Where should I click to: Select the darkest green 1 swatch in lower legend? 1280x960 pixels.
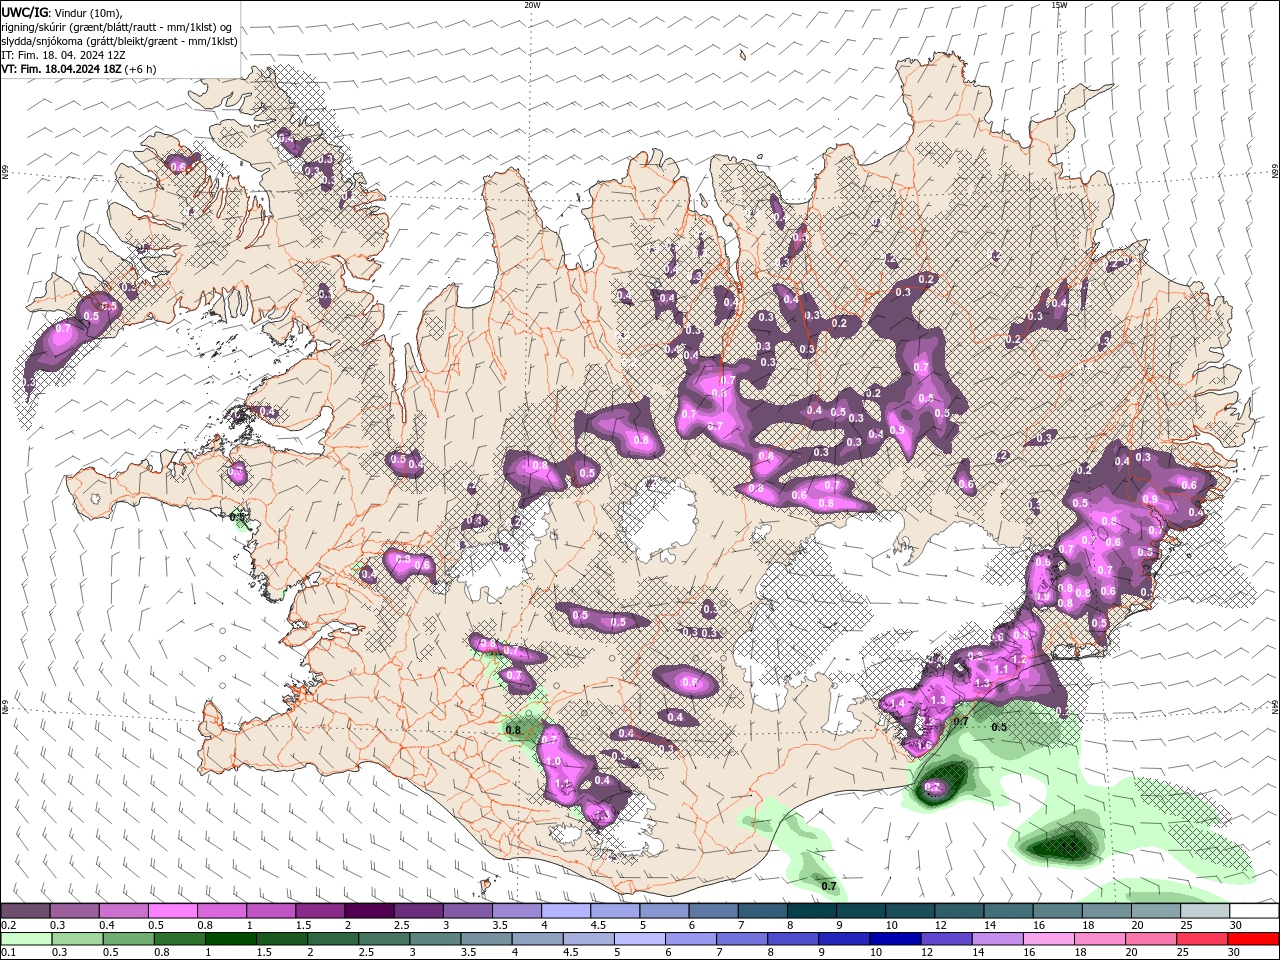[230, 939]
